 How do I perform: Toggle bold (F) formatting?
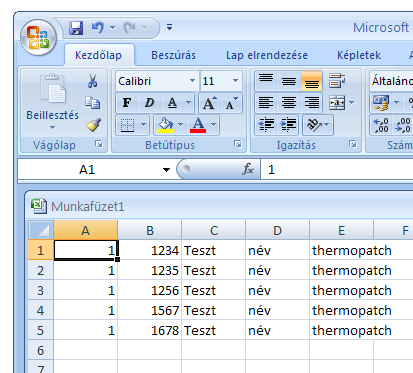[127, 103]
